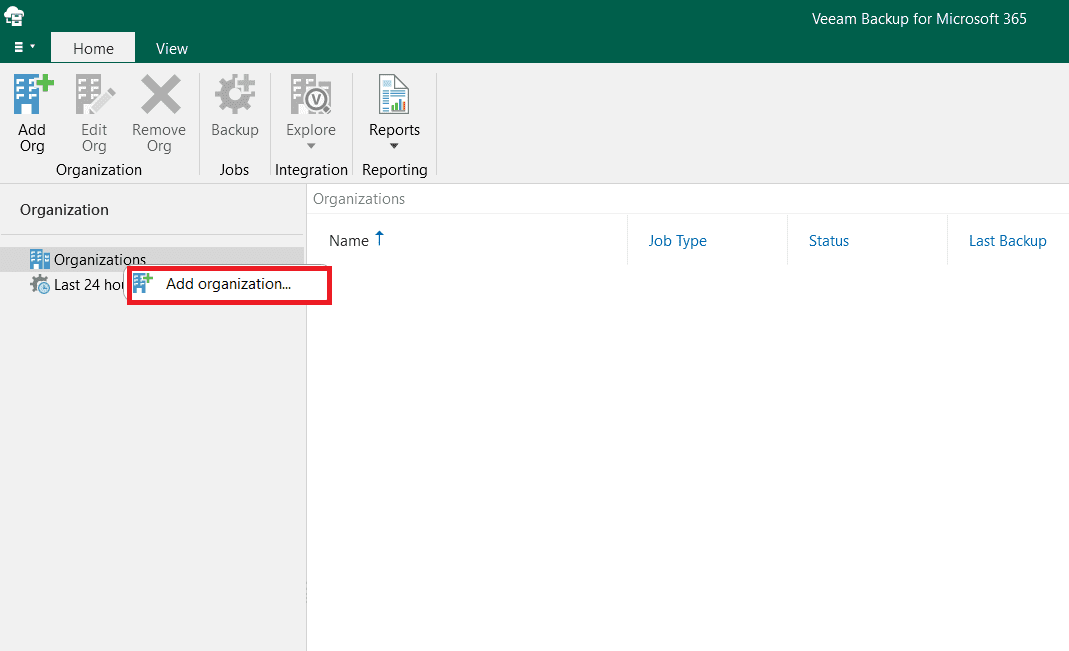The height and width of the screenshot is (651, 1069).
Task: Click the Backup jobs ribbon icon
Action: pyautogui.click(x=235, y=94)
